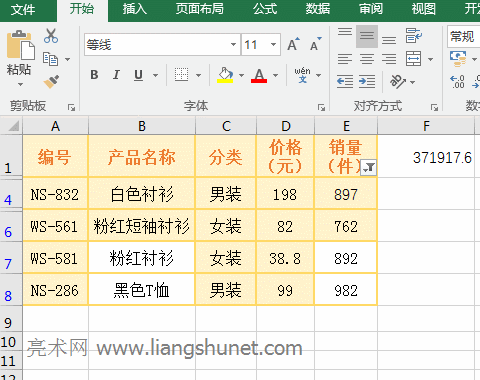Screen dimensions: 480x380
Task: Open the filter button on 销量 column
Action: (x=369, y=167)
